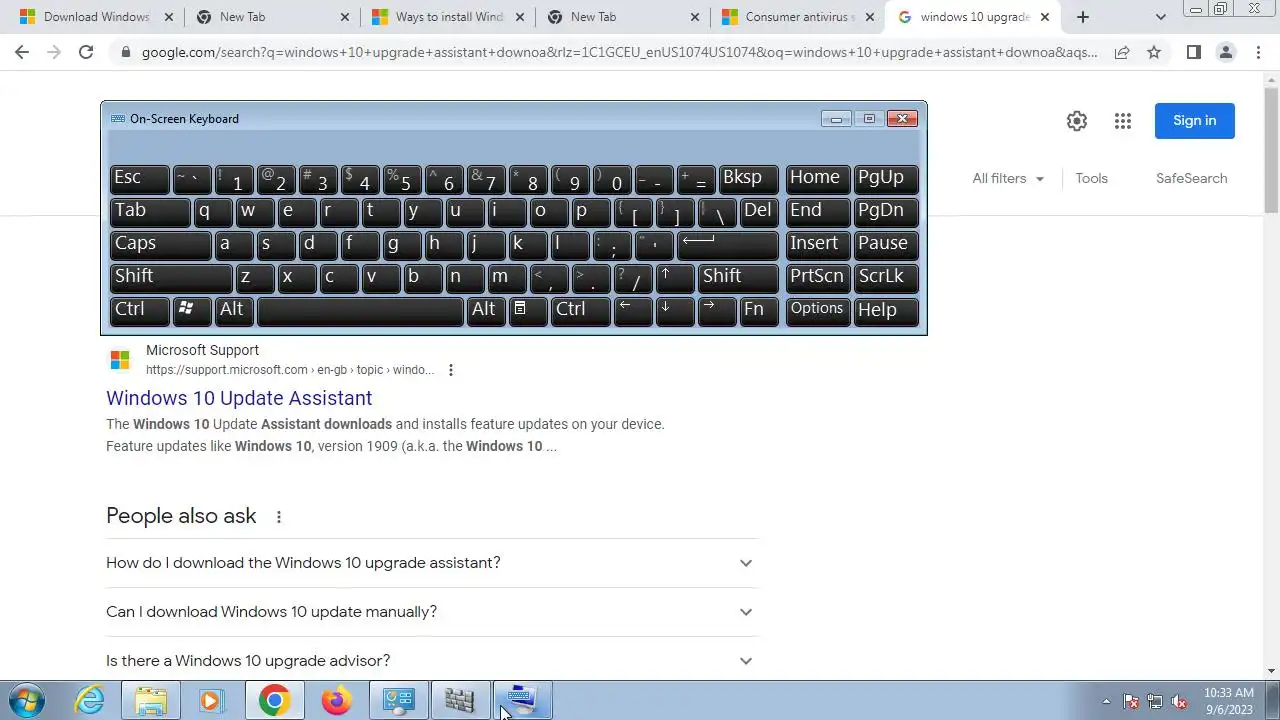Open Windows Start menu orb
This screenshot has height=720, width=1280.
click(x=27, y=700)
